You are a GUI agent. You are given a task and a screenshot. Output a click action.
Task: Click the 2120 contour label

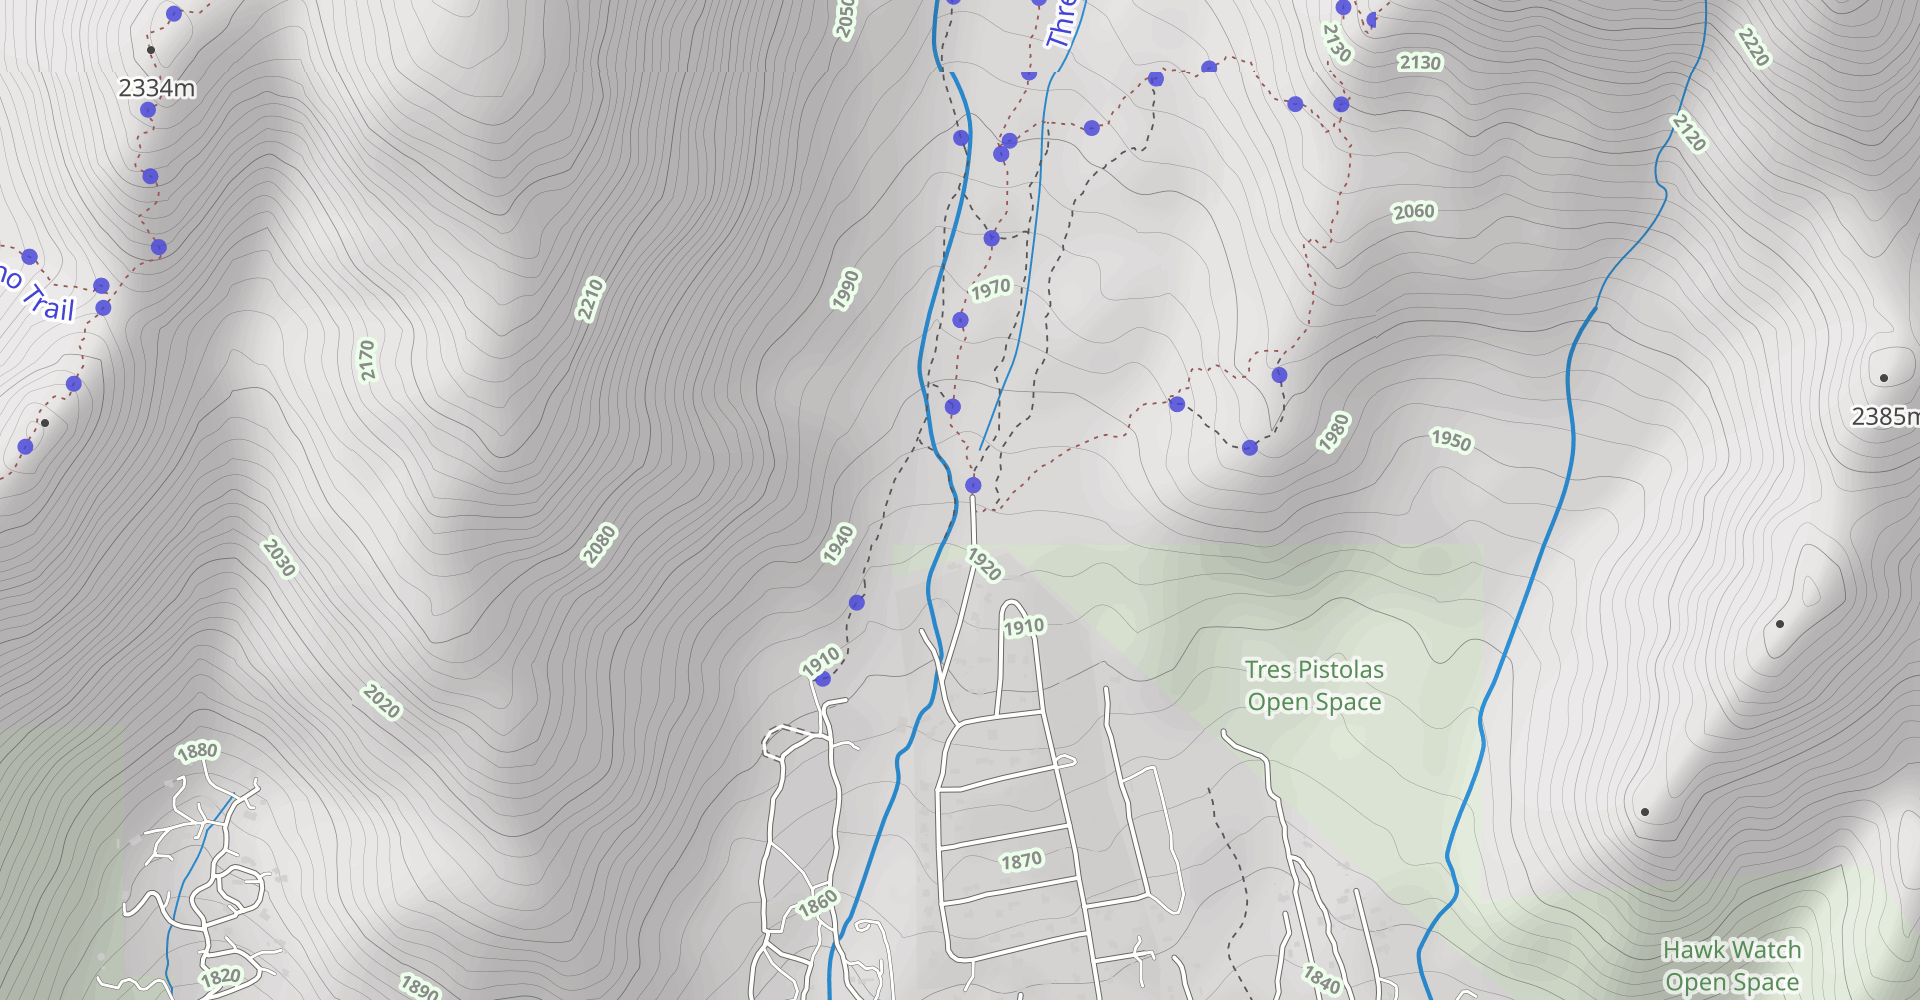[1688, 132]
